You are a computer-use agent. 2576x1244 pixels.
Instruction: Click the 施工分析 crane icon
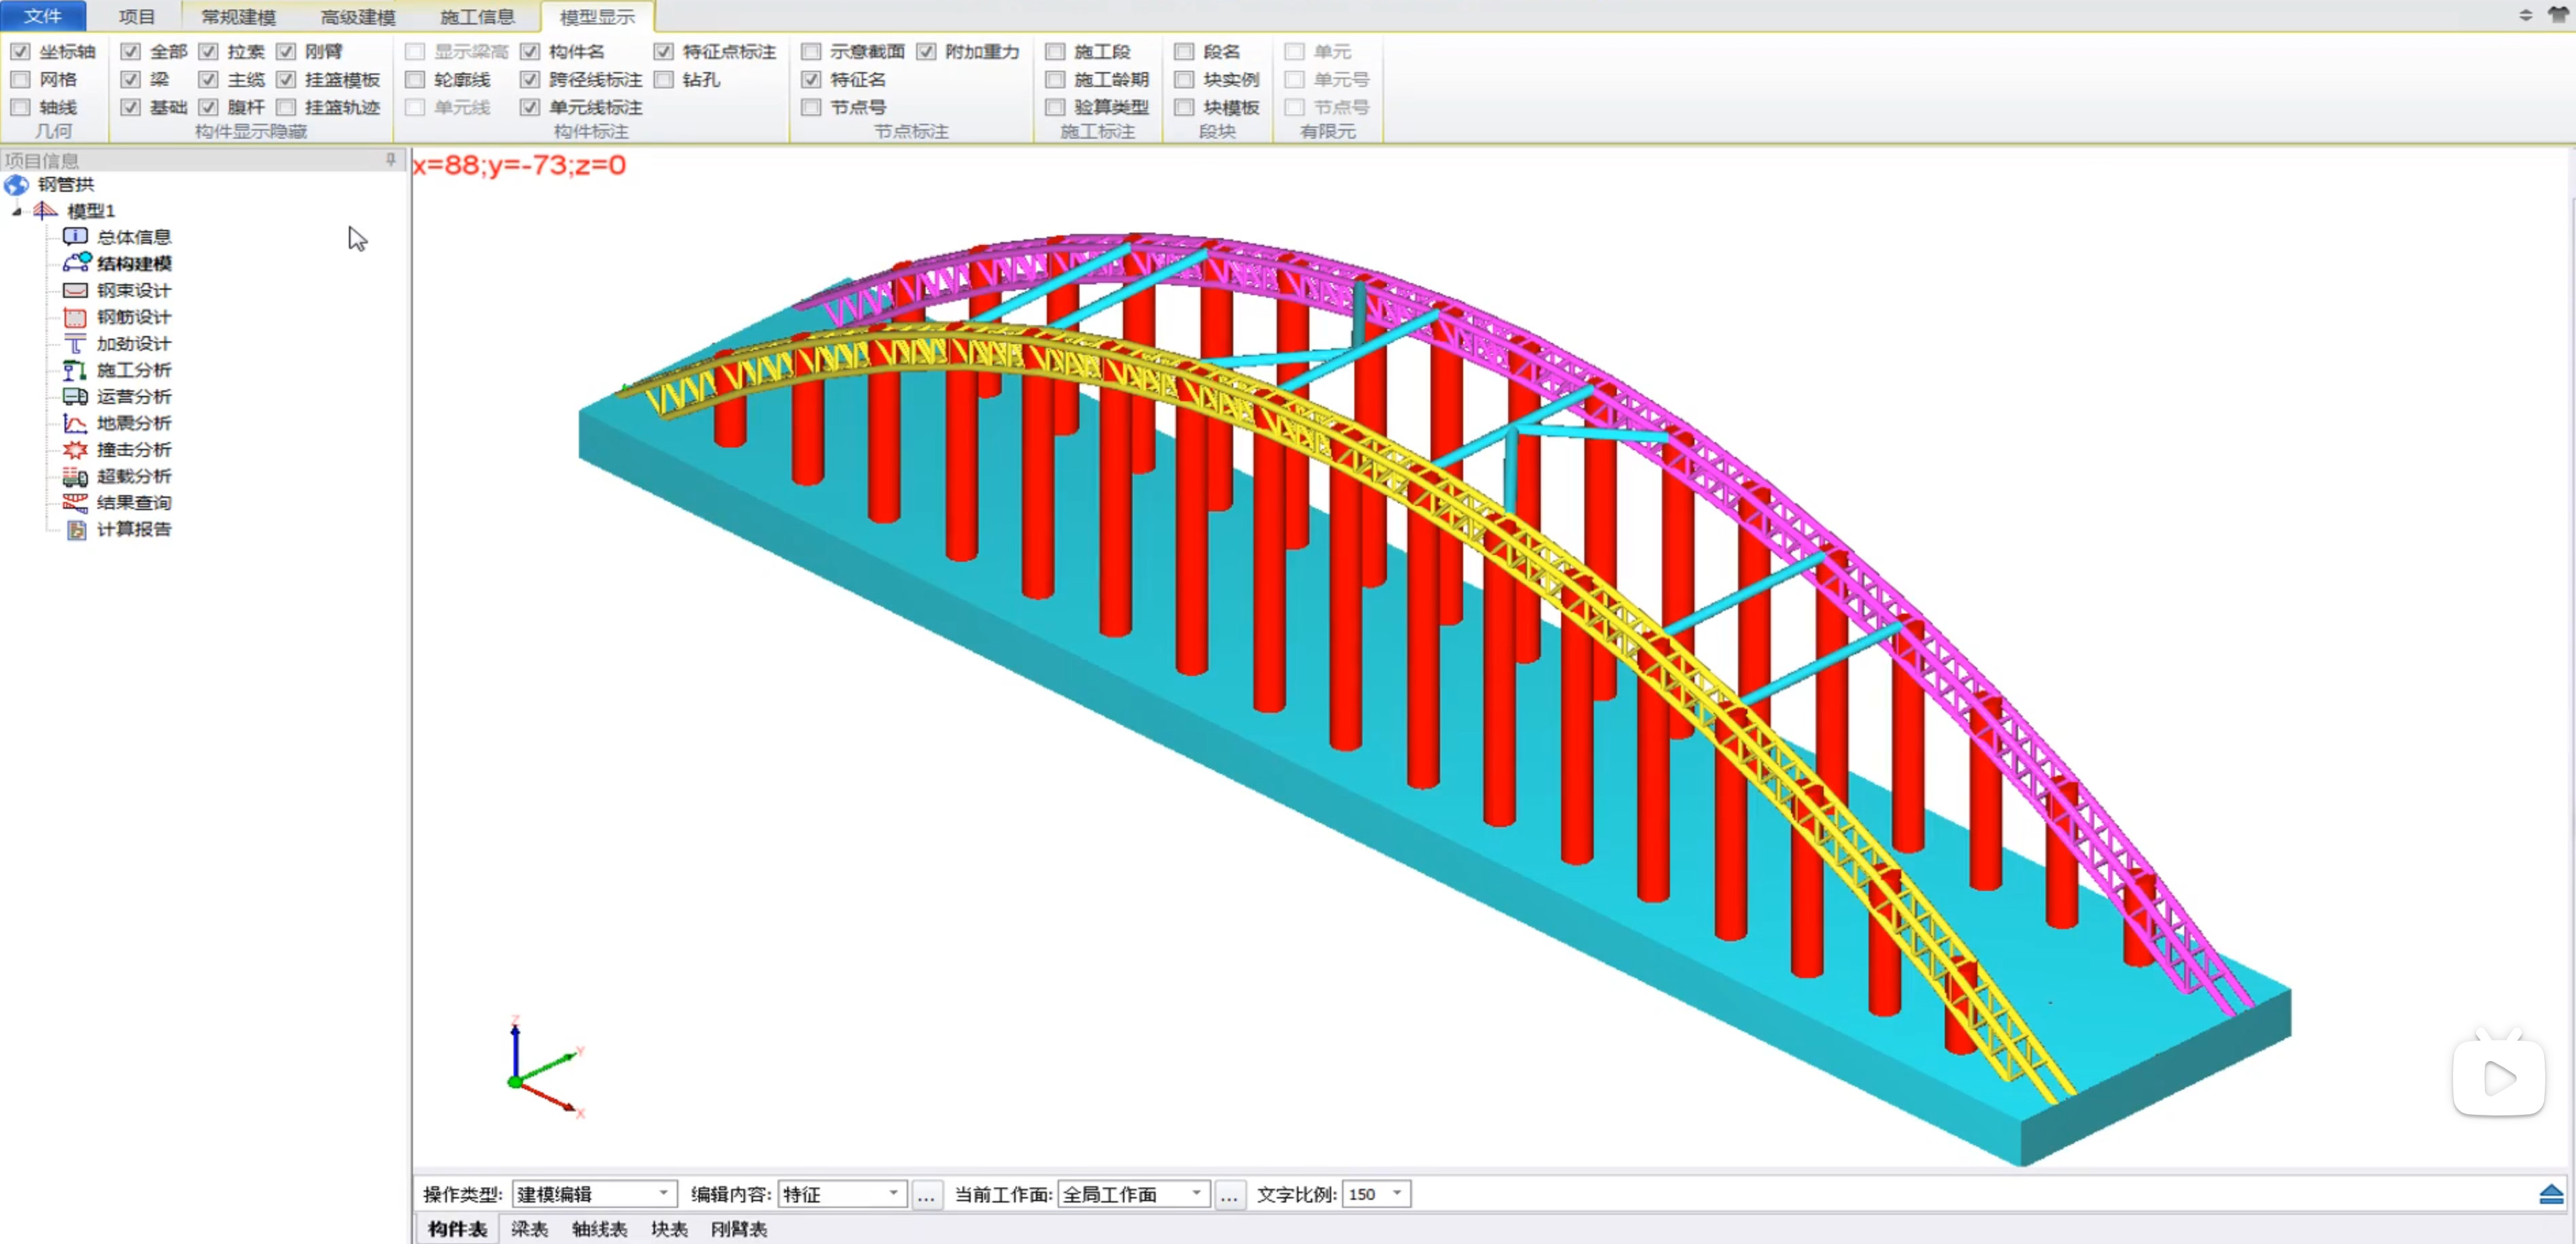pyautogui.click(x=75, y=370)
